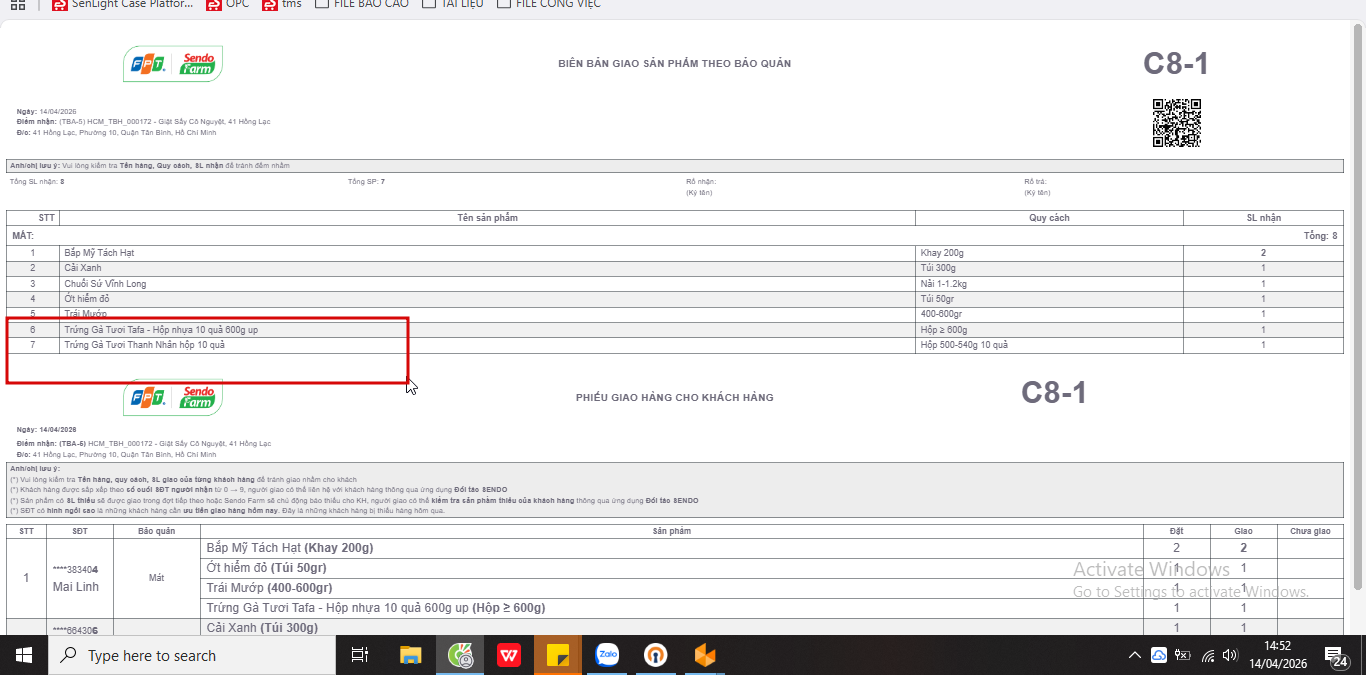
Task: Open Zalo from the taskbar
Action: [x=607, y=656]
